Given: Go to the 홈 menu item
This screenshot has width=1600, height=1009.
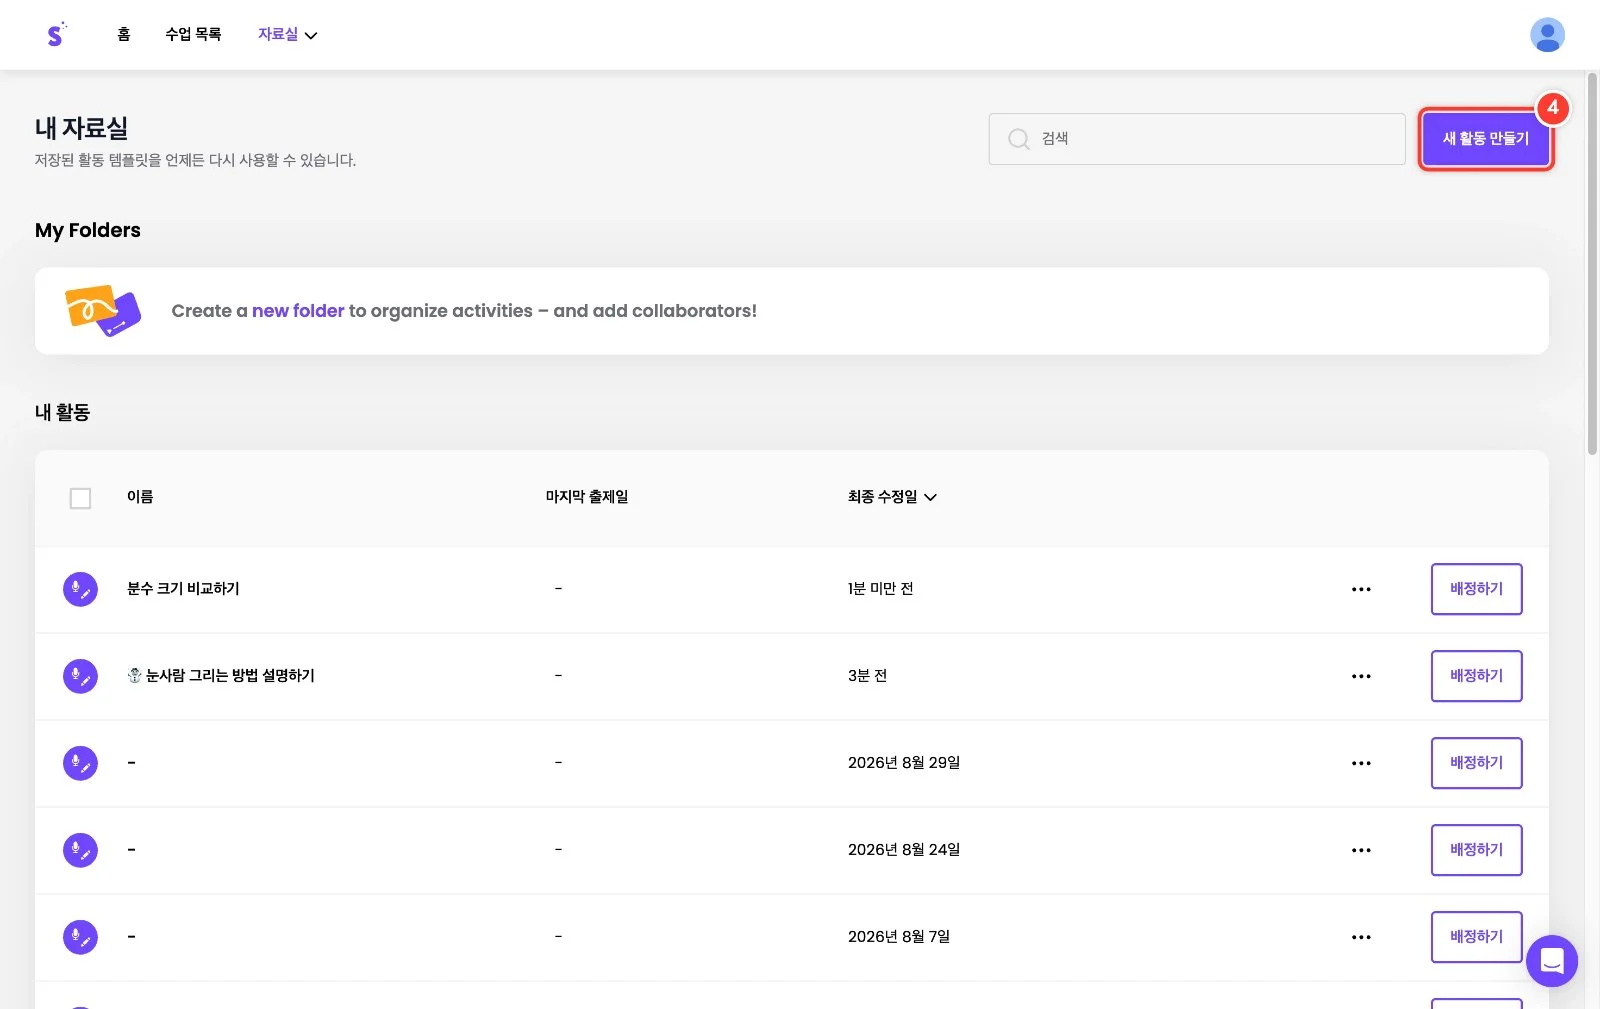Looking at the screenshot, I should pyautogui.click(x=124, y=34).
